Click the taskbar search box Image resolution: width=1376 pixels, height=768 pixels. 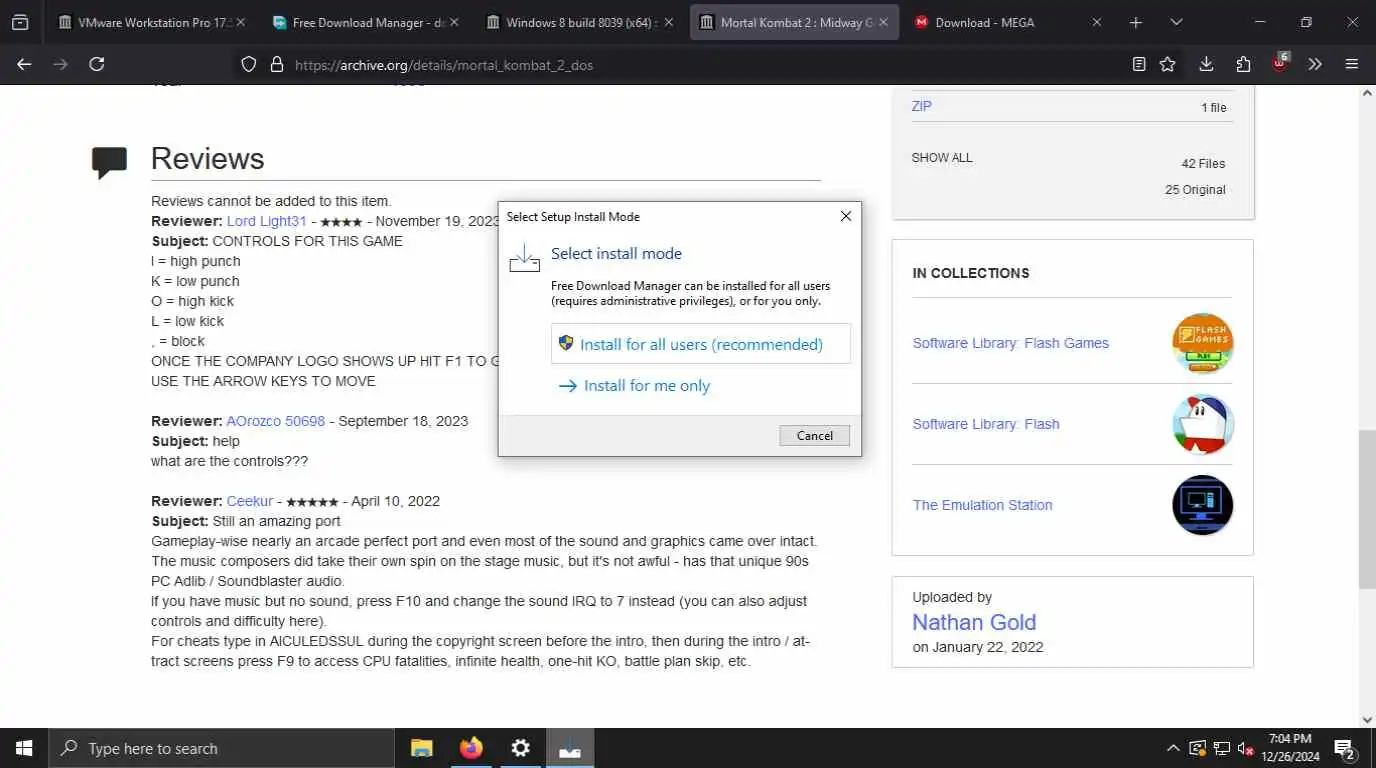click(221, 748)
